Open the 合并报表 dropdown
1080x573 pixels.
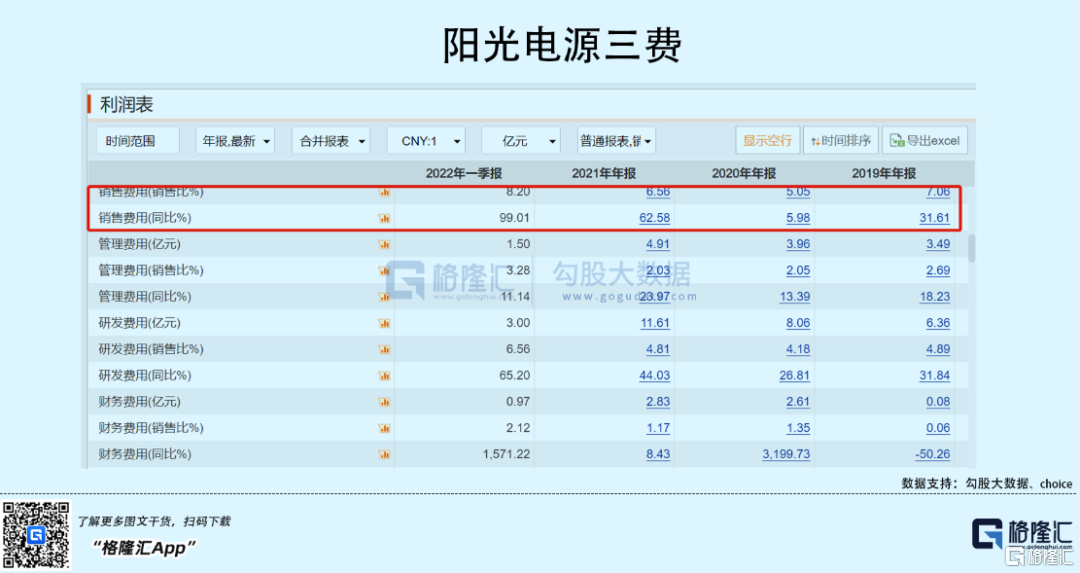click(331, 140)
